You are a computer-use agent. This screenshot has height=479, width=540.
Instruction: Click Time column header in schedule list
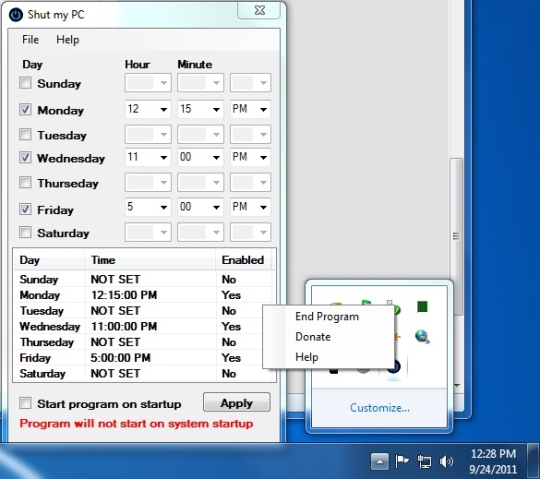(x=150, y=260)
